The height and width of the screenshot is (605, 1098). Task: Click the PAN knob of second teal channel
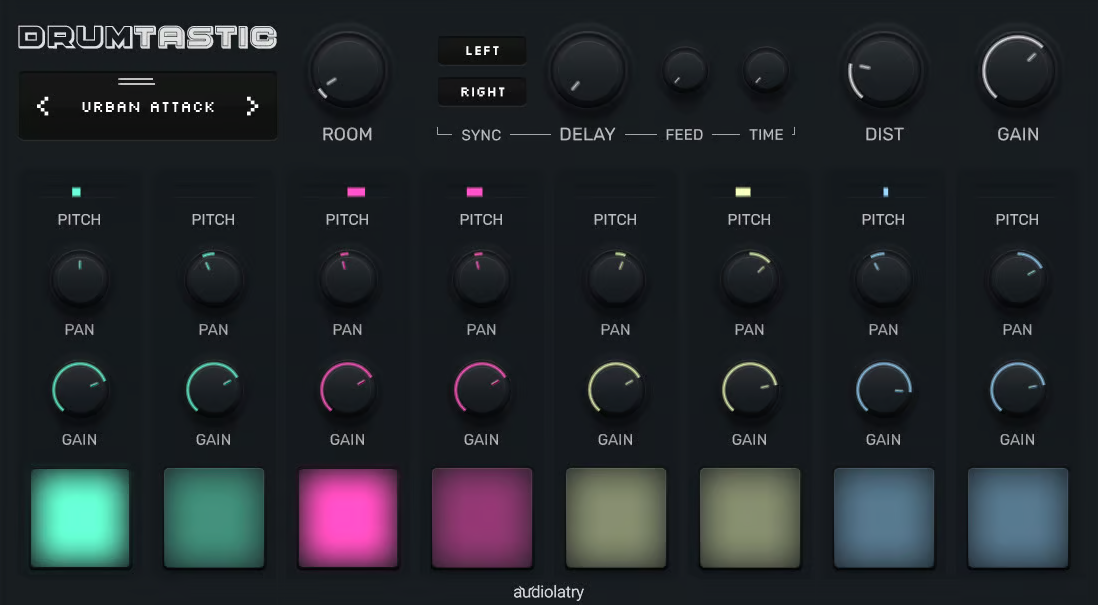point(214,279)
